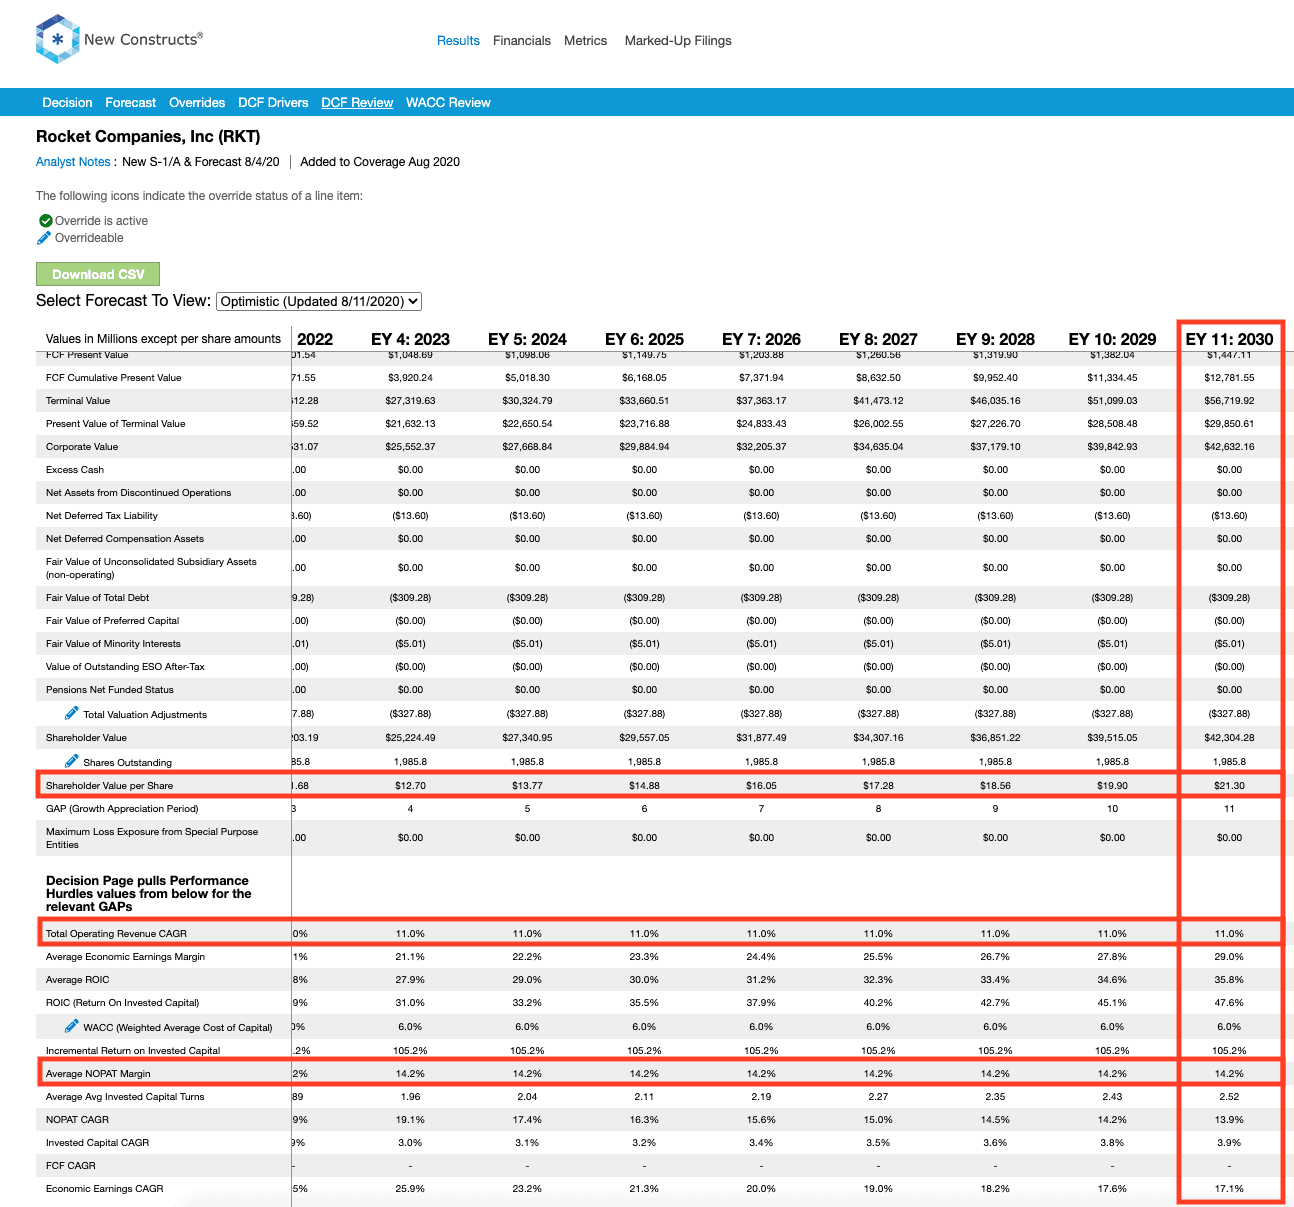
Task: Click the EY 5: 2024 column header
Action: (x=527, y=339)
